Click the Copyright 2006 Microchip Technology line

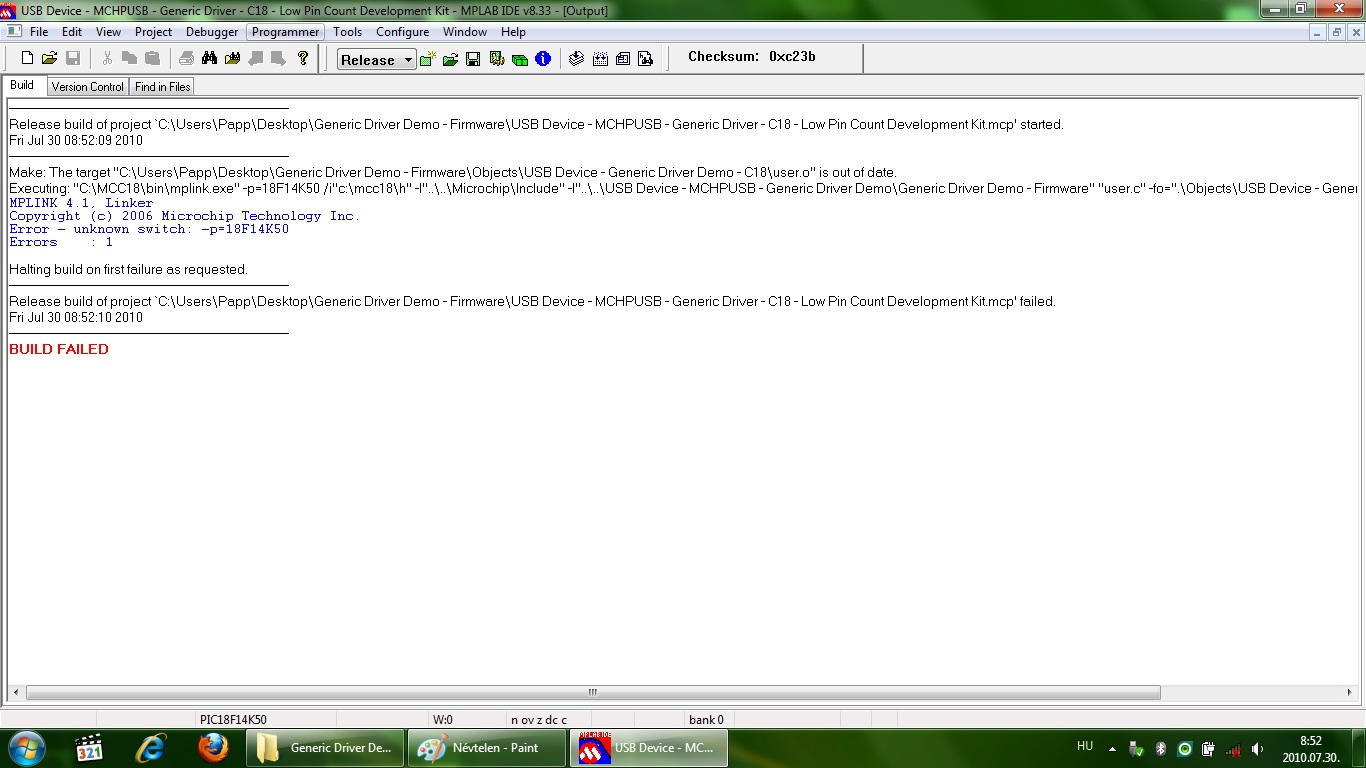184,216
